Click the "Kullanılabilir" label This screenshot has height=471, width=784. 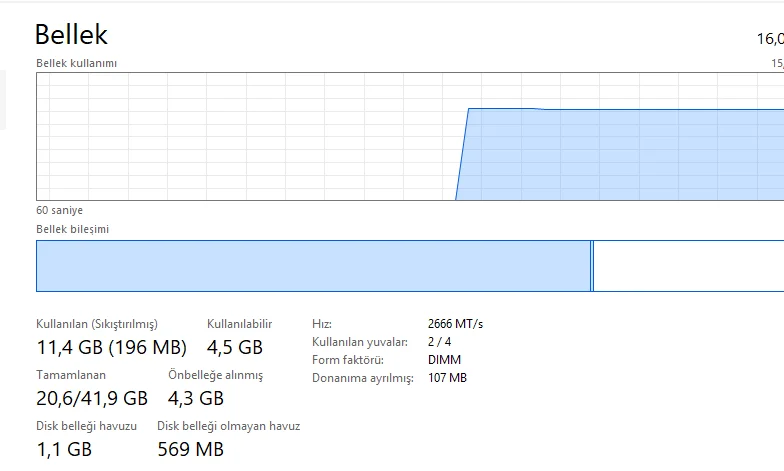click(239, 324)
